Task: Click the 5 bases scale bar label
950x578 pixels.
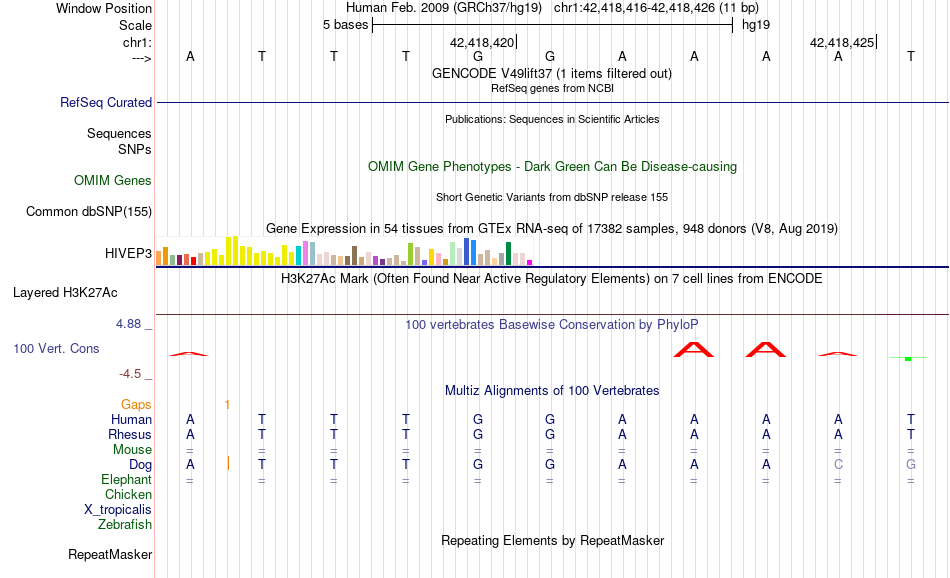Action: pyautogui.click(x=345, y=25)
